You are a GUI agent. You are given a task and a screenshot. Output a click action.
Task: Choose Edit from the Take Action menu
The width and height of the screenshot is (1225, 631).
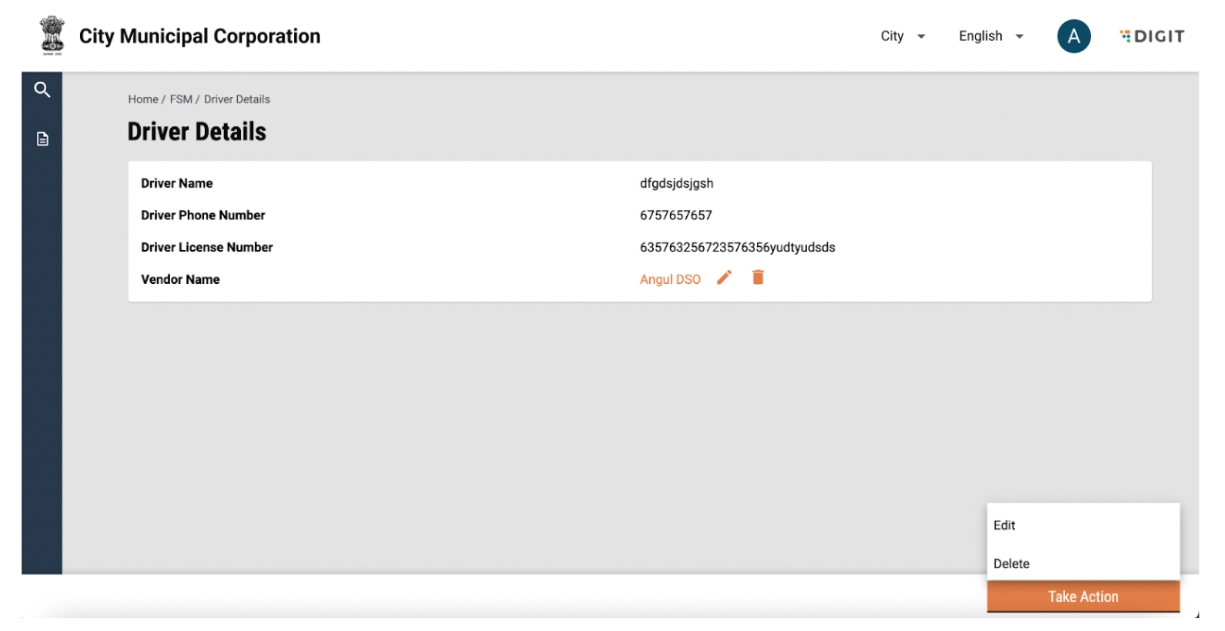pyautogui.click(x=1005, y=525)
